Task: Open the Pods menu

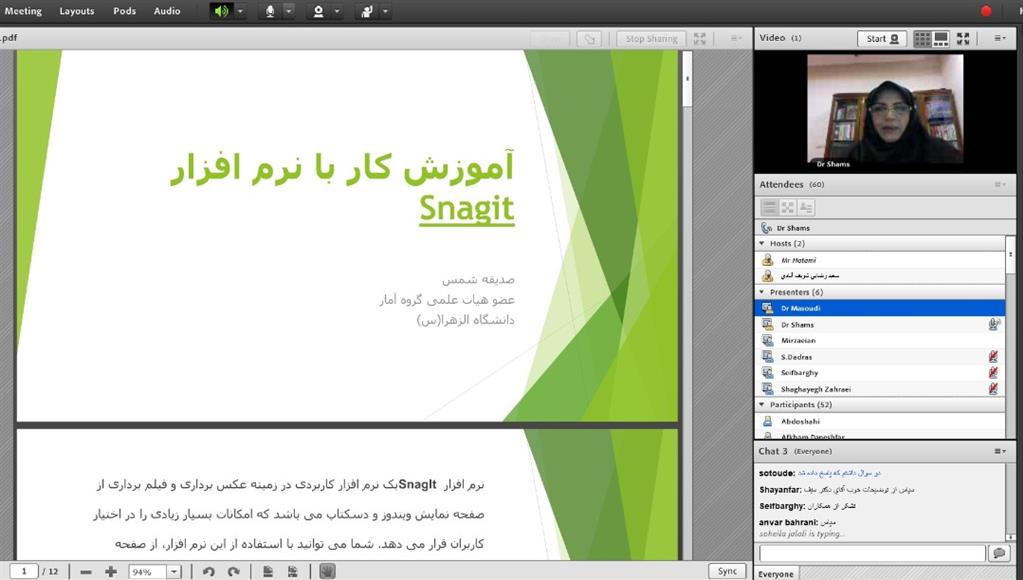Action: 124,11
